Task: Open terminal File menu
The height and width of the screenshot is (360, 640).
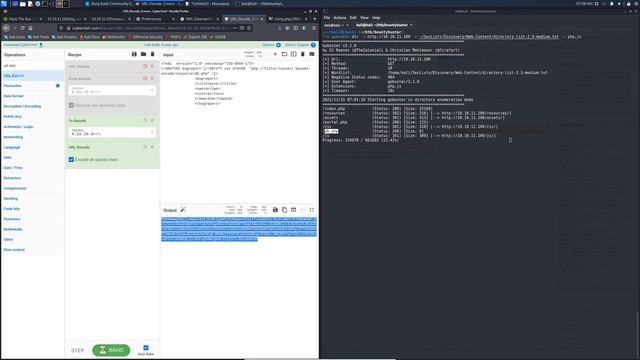Action: [x=327, y=18]
